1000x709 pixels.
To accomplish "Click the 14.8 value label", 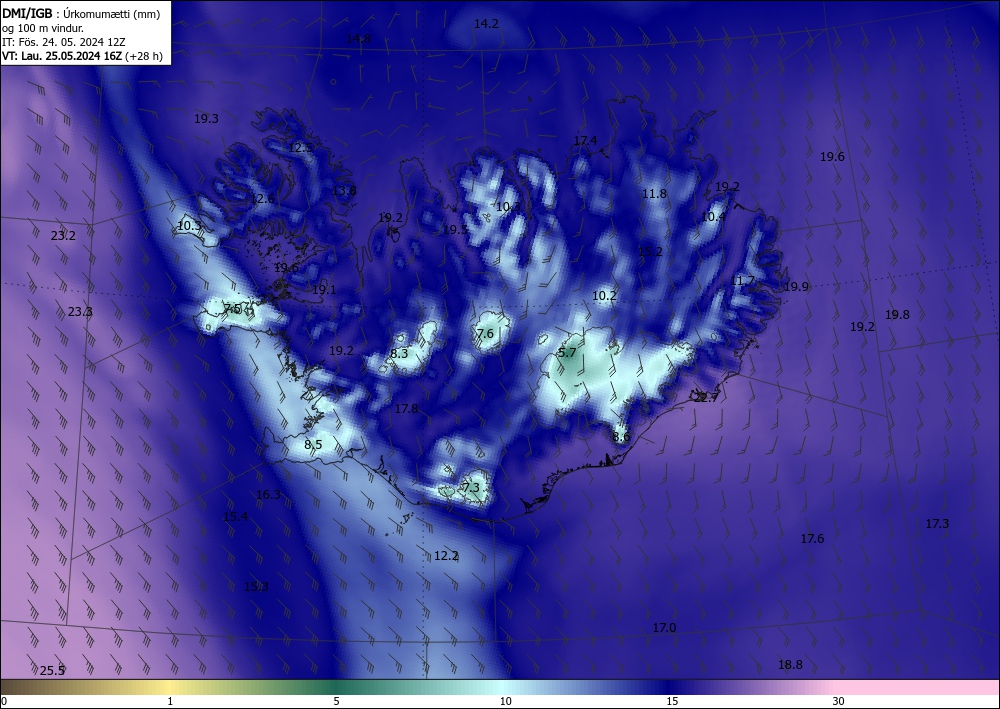I will tap(358, 38).
